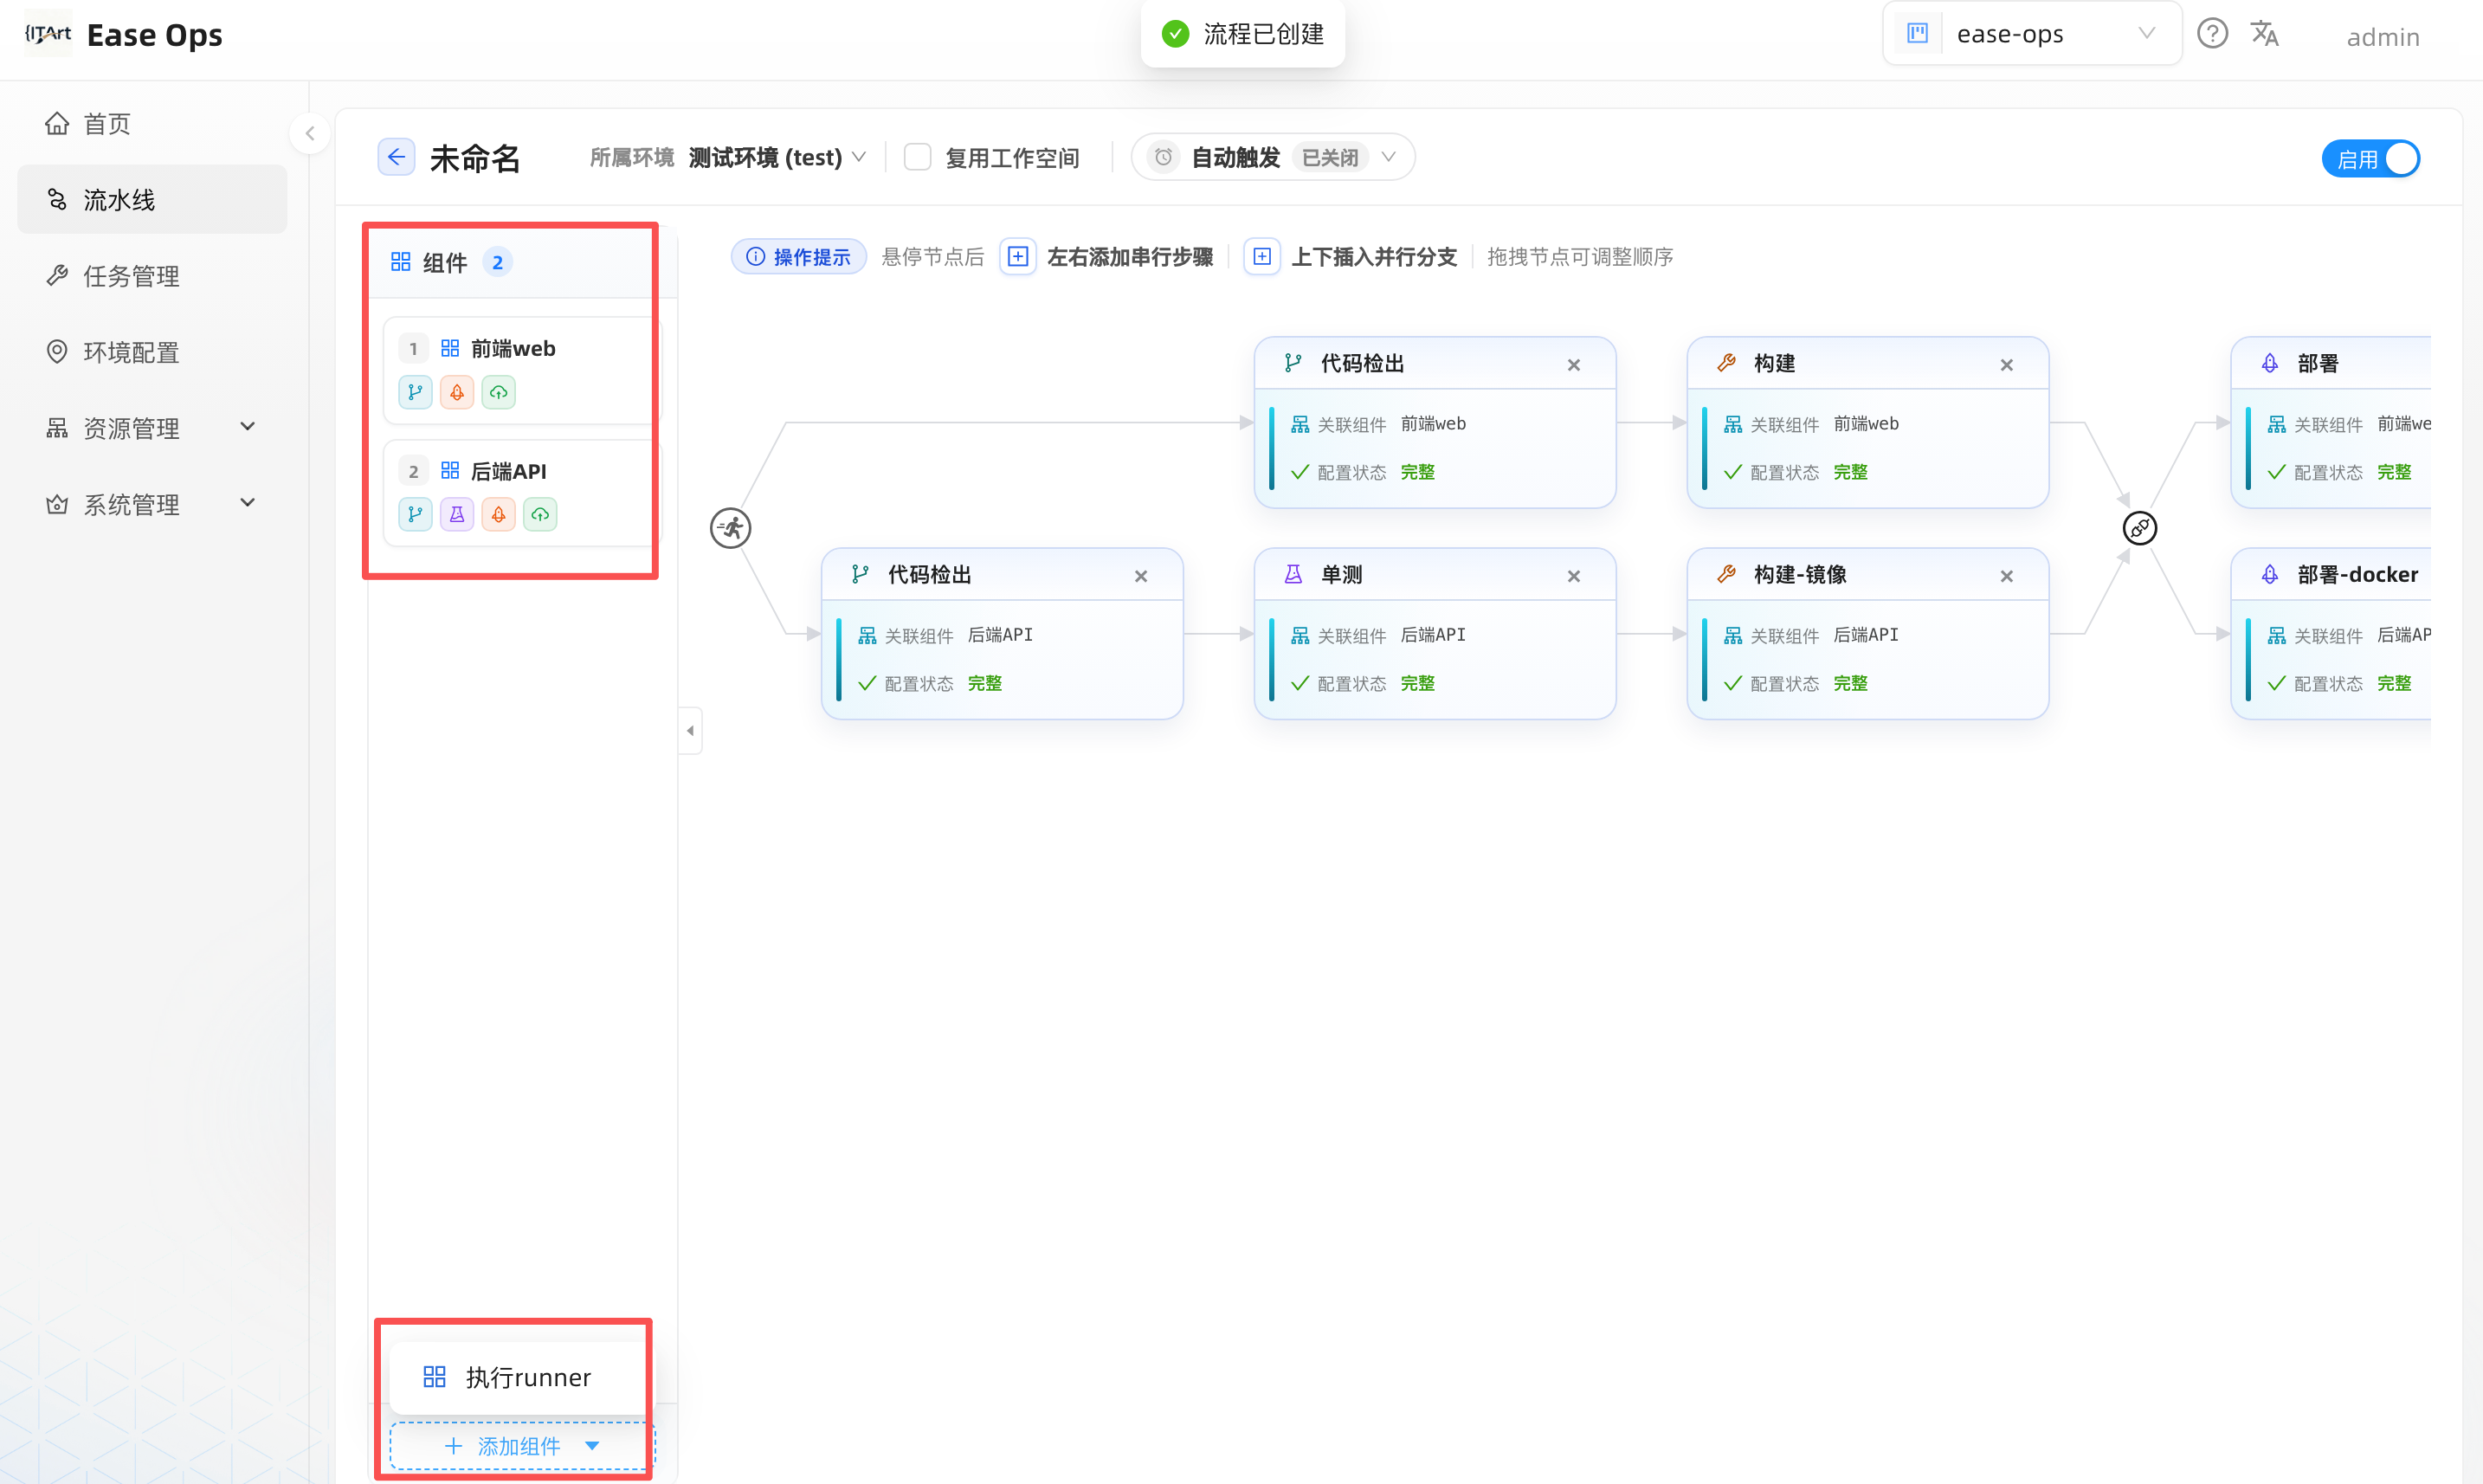Click the flask test icon under 后端API
Image resolution: width=2483 pixels, height=1484 pixels.
[x=457, y=514]
